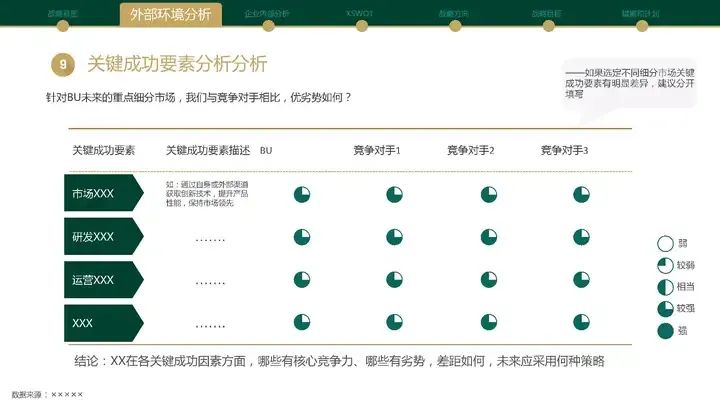This screenshot has width=720, height=405.
Task: Click the timeline dot under the XSWOT tab
Action: [x=362, y=26]
